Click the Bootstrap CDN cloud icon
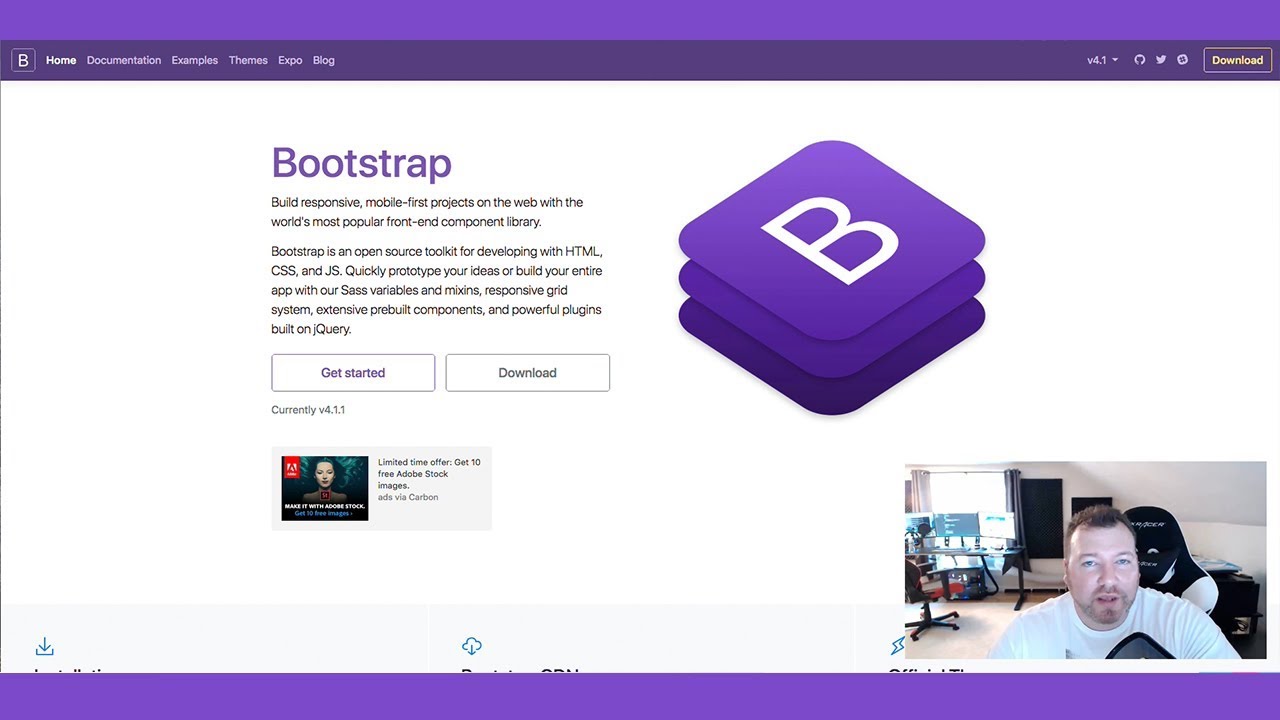The width and height of the screenshot is (1280, 720). click(472, 646)
